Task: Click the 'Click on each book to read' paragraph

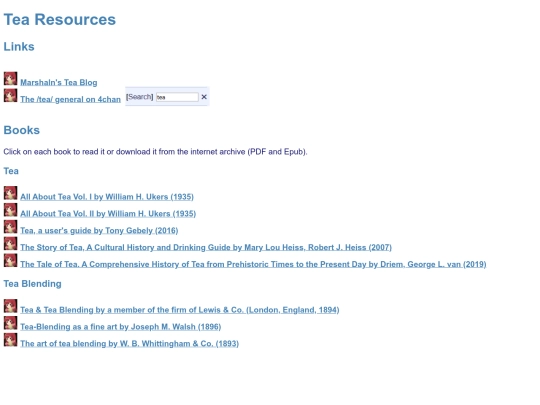Action: [x=155, y=152]
